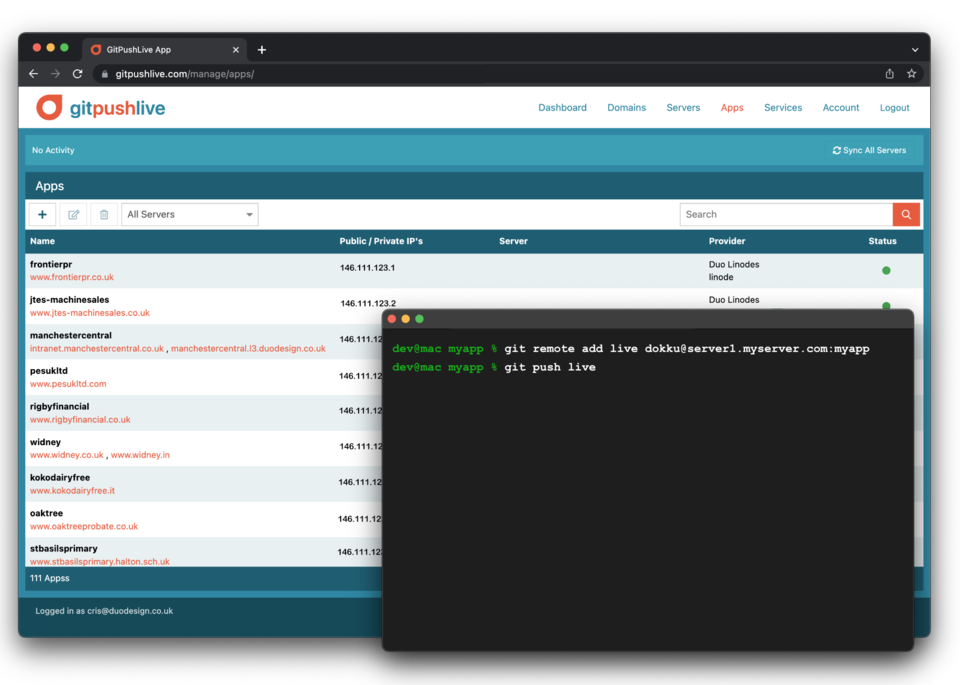Screen dimensions: 960x685
Task: Open the www.oaktreeprobate.co.uk link
Action: point(84,526)
